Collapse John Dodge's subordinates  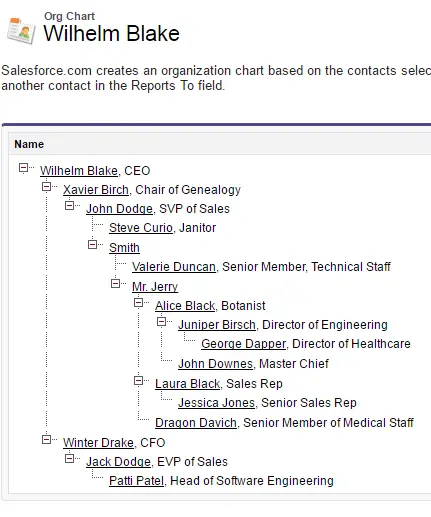(x=69, y=206)
